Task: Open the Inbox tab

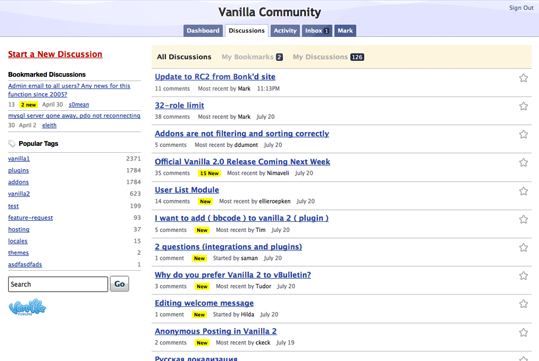Action: pyautogui.click(x=317, y=31)
